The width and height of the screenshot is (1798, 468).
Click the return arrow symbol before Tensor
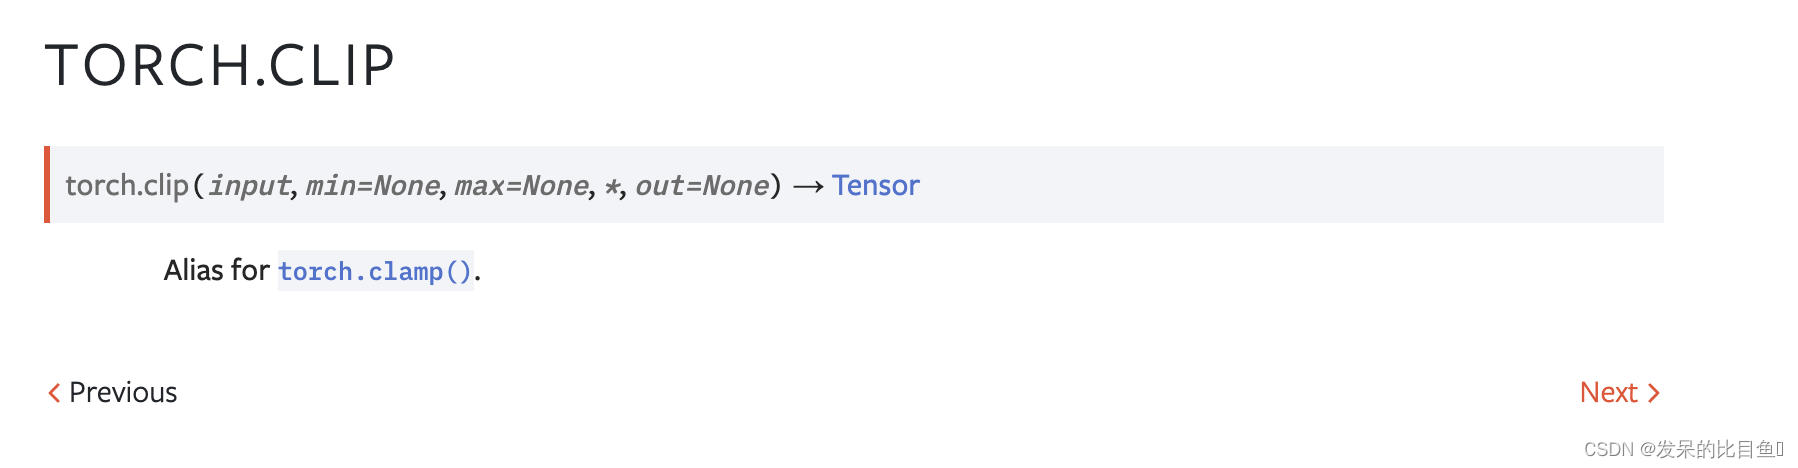[x=808, y=187]
